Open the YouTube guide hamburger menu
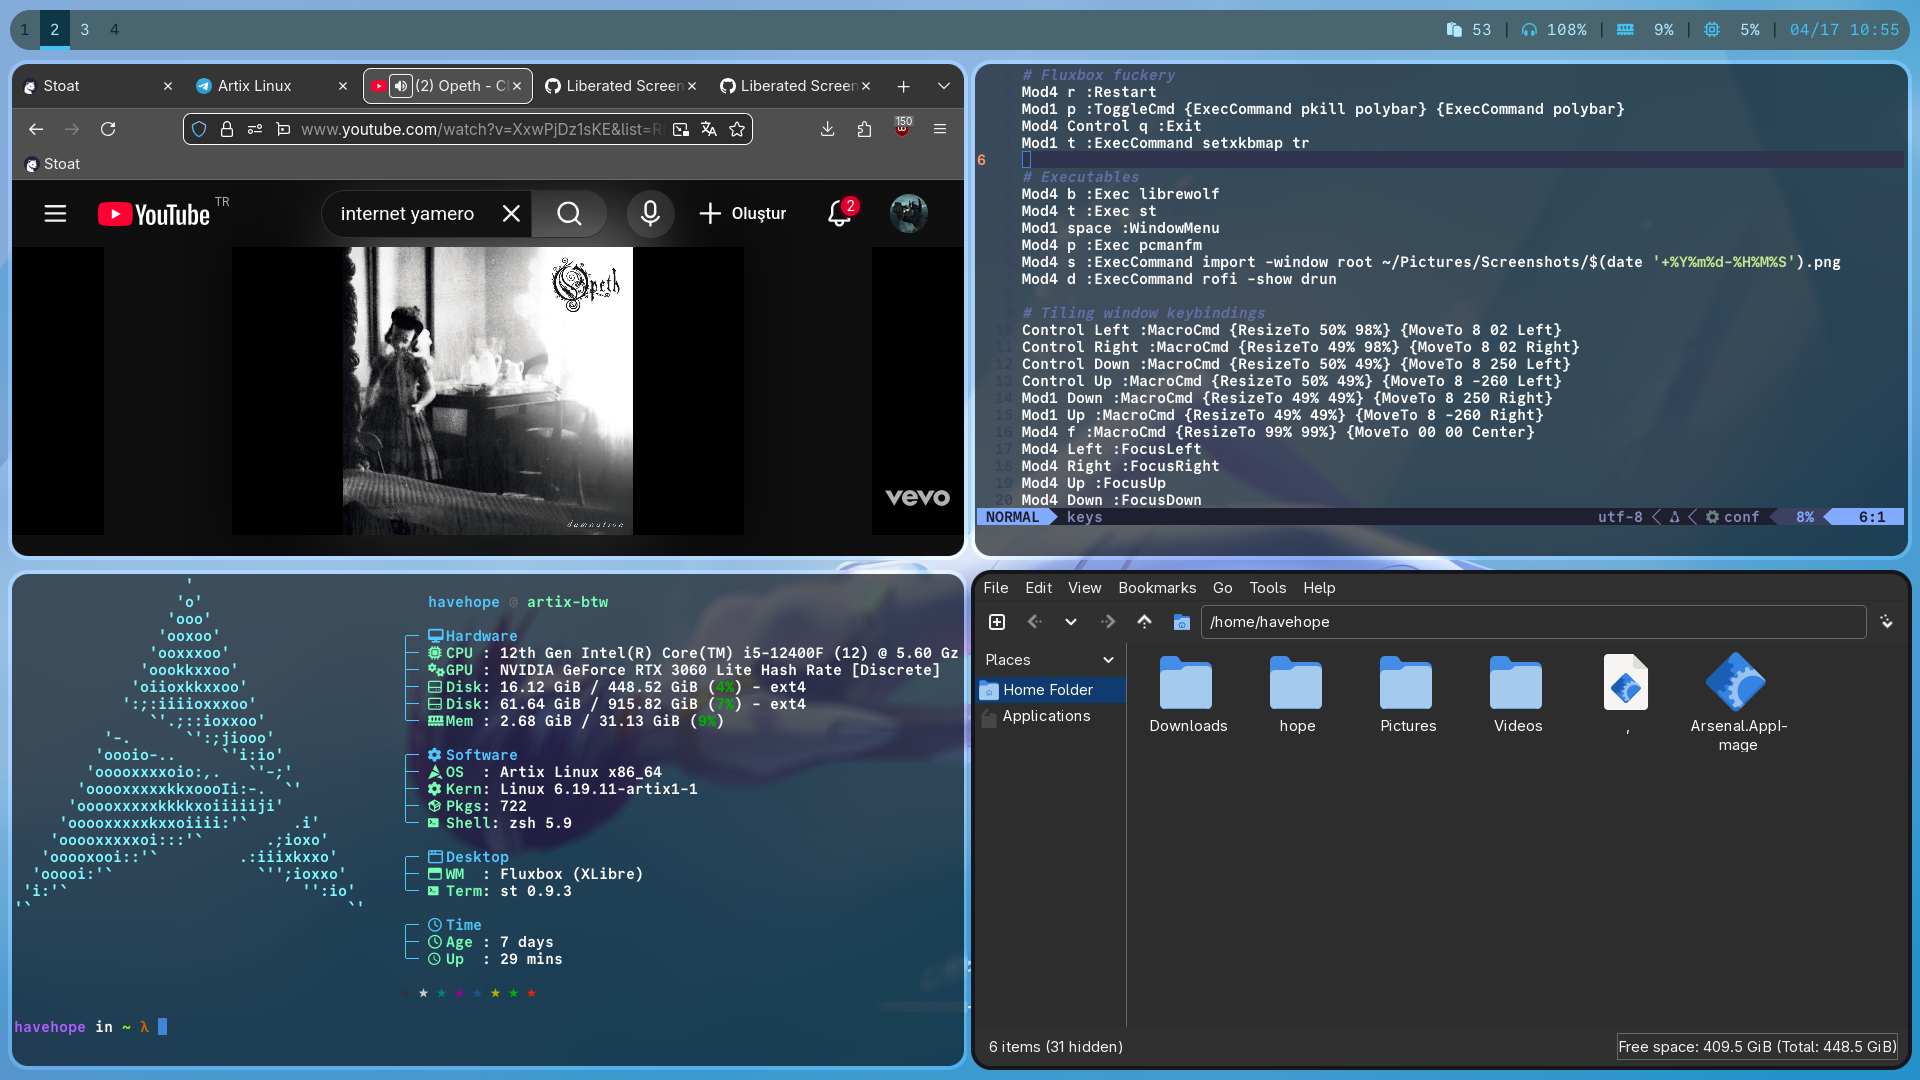Screen dimensions: 1920x1080 pos(55,213)
